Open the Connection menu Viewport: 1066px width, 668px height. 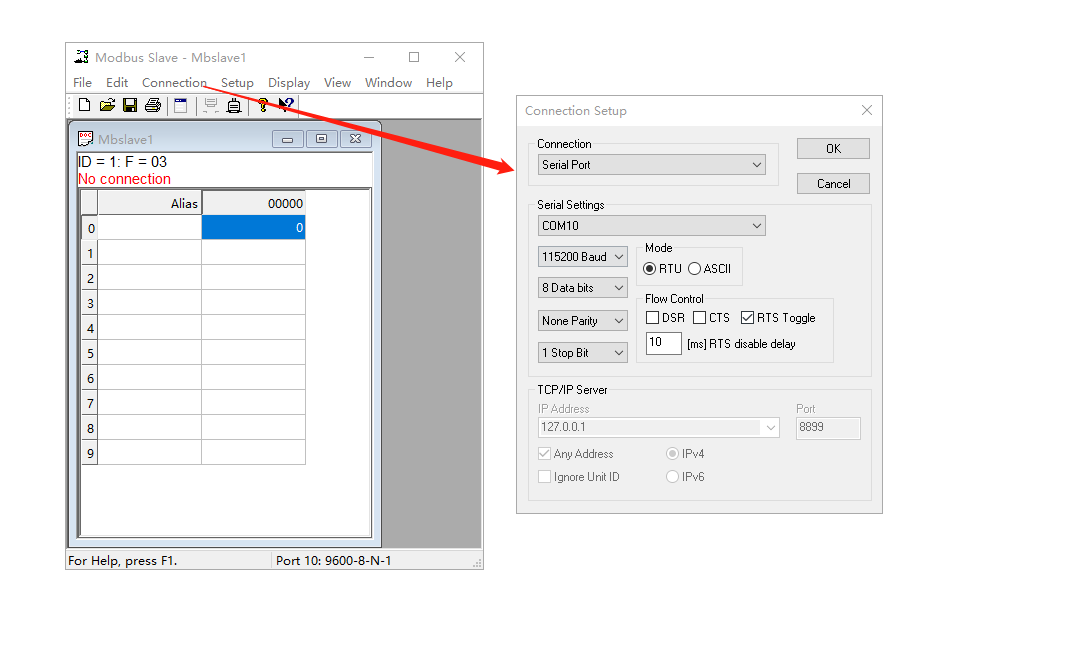click(174, 83)
